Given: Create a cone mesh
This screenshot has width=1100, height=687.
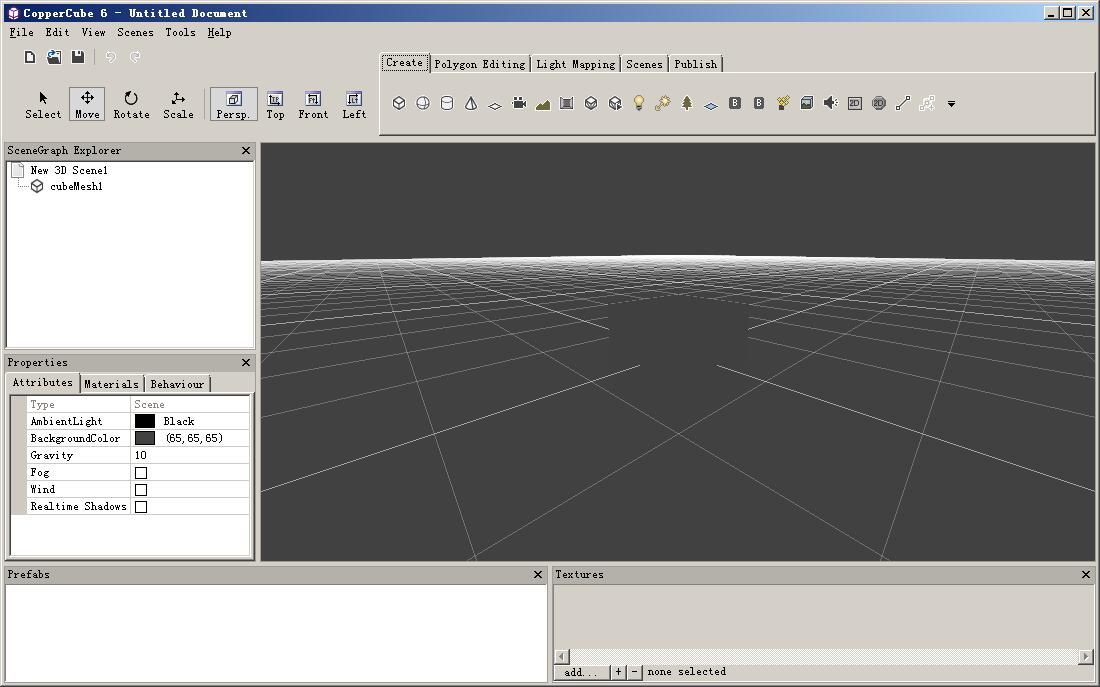Looking at the screenshot, I should 471,103.
